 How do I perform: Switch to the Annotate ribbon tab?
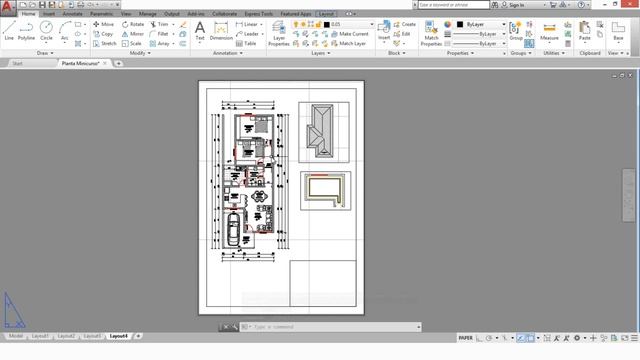[x=72, y=14]
